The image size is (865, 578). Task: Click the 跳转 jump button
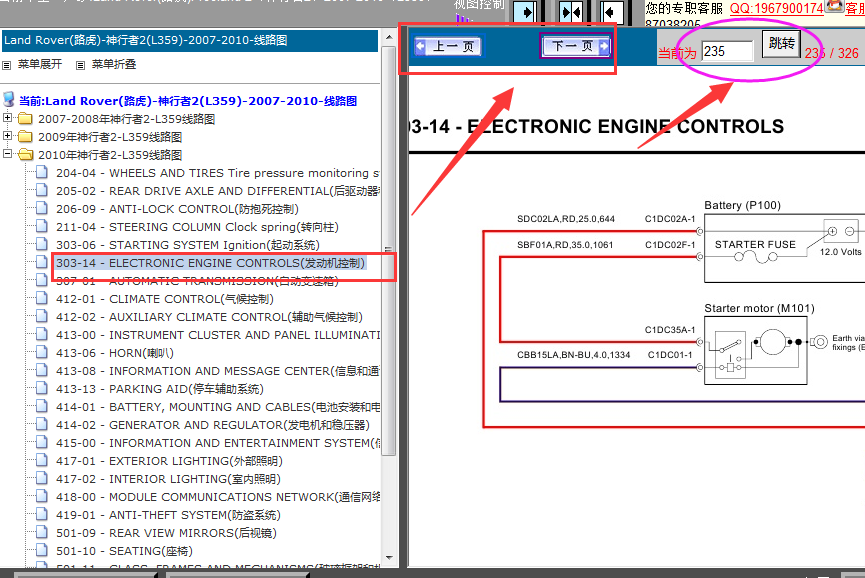(x=781, y=44)
